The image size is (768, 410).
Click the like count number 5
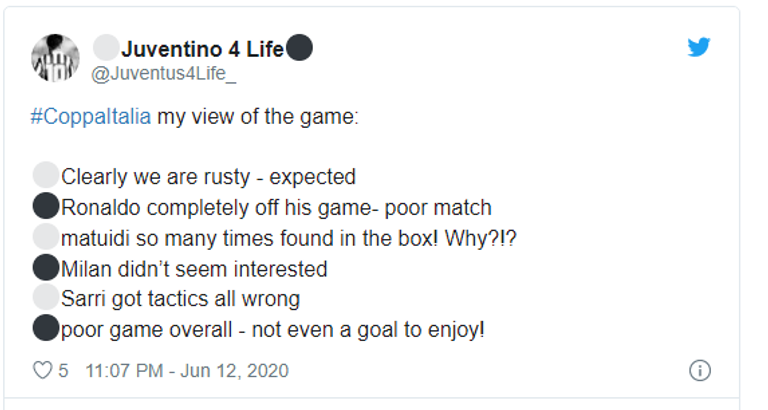coord(63,371)
